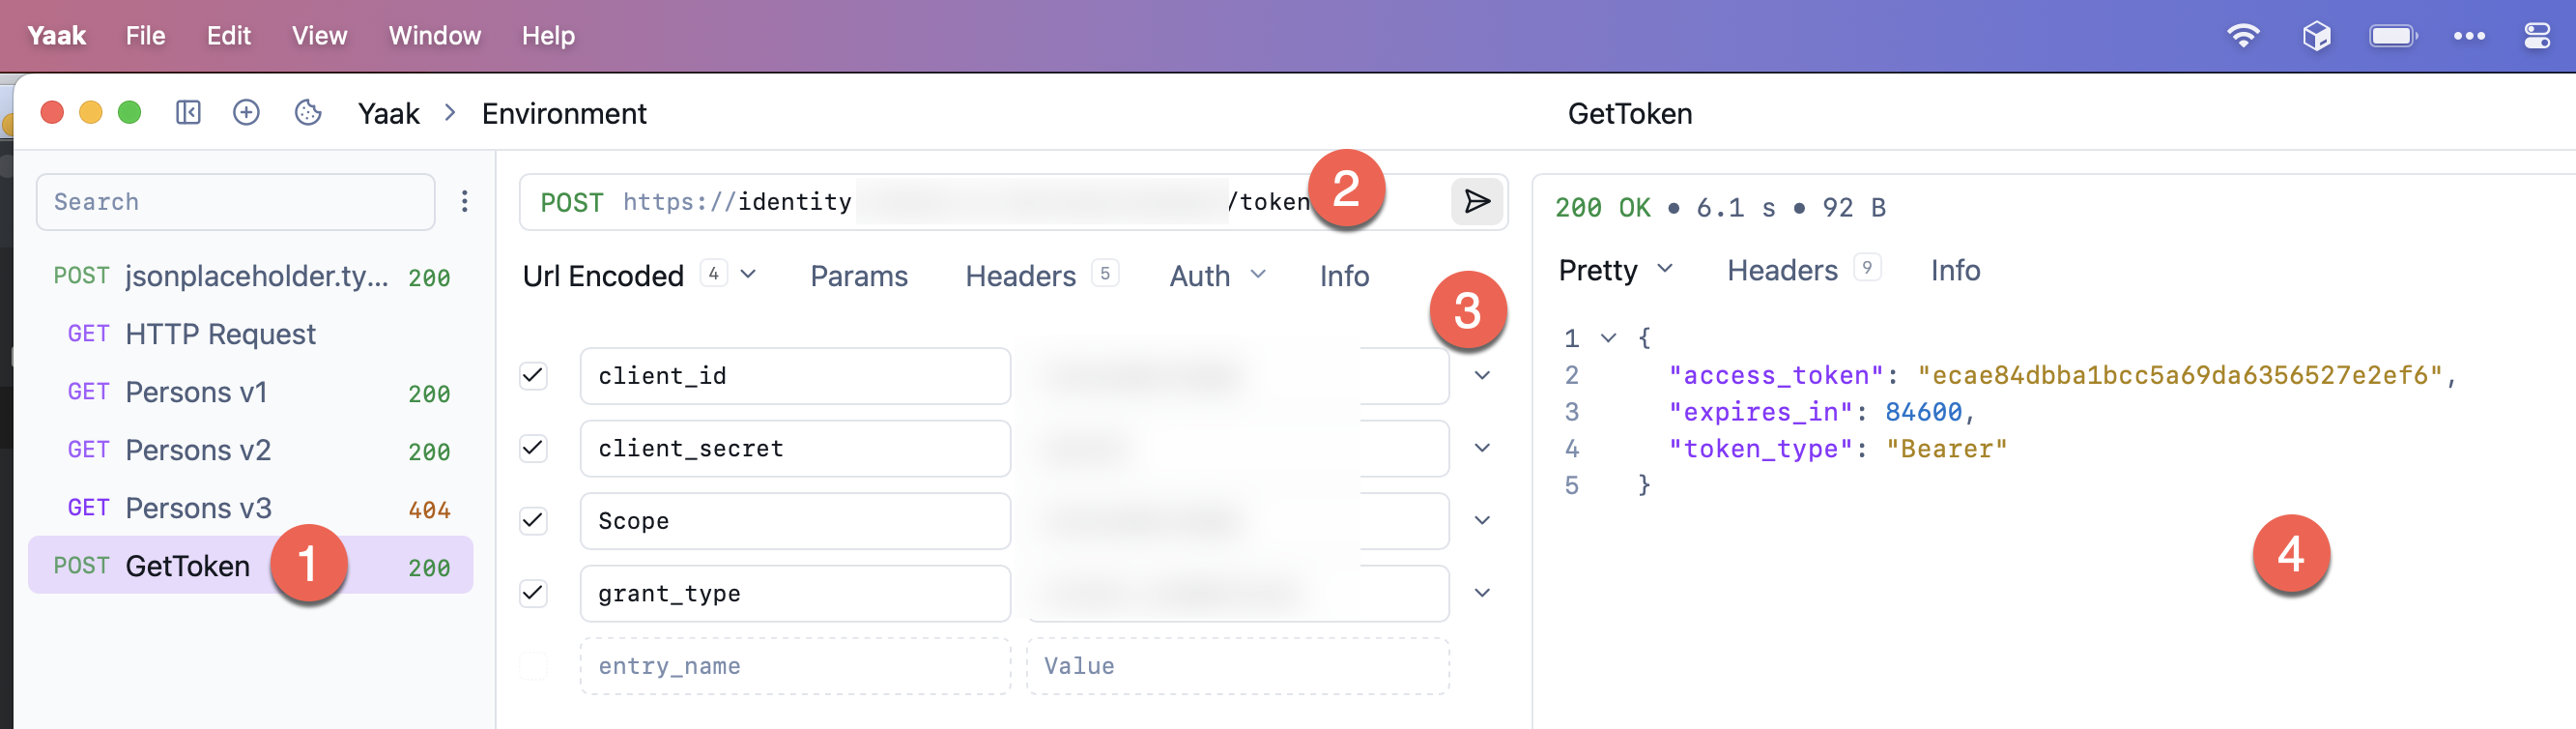Click the sidebar Search field
The height and width of the screenshot is (729, 2576).
(x=235, y=202)
